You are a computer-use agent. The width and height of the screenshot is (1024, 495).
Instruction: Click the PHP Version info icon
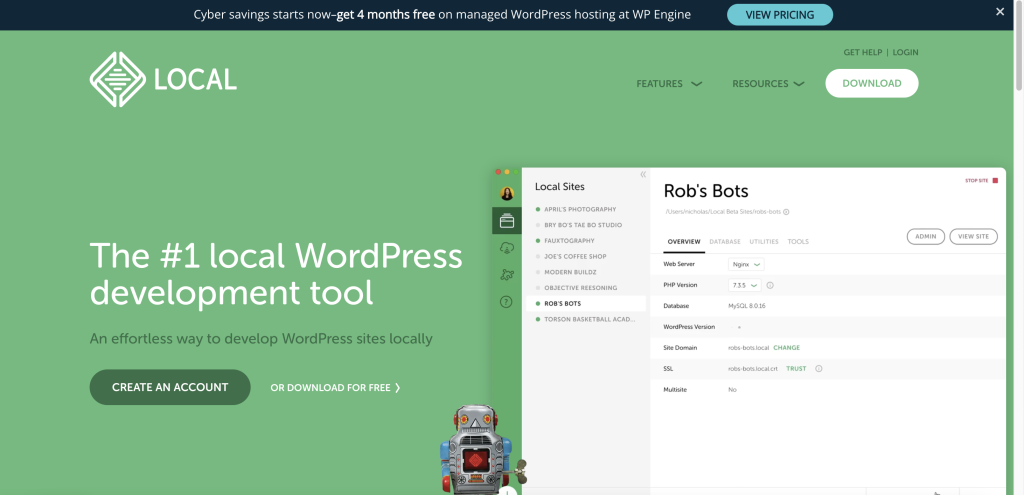coord(770,285)
